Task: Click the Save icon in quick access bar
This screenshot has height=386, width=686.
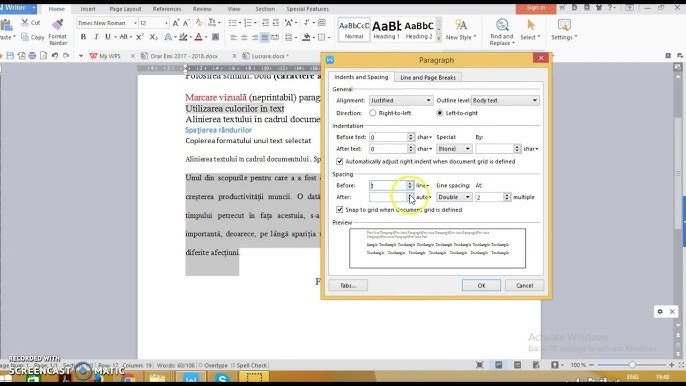Action: pyautogui.click(x=10, y=56)
